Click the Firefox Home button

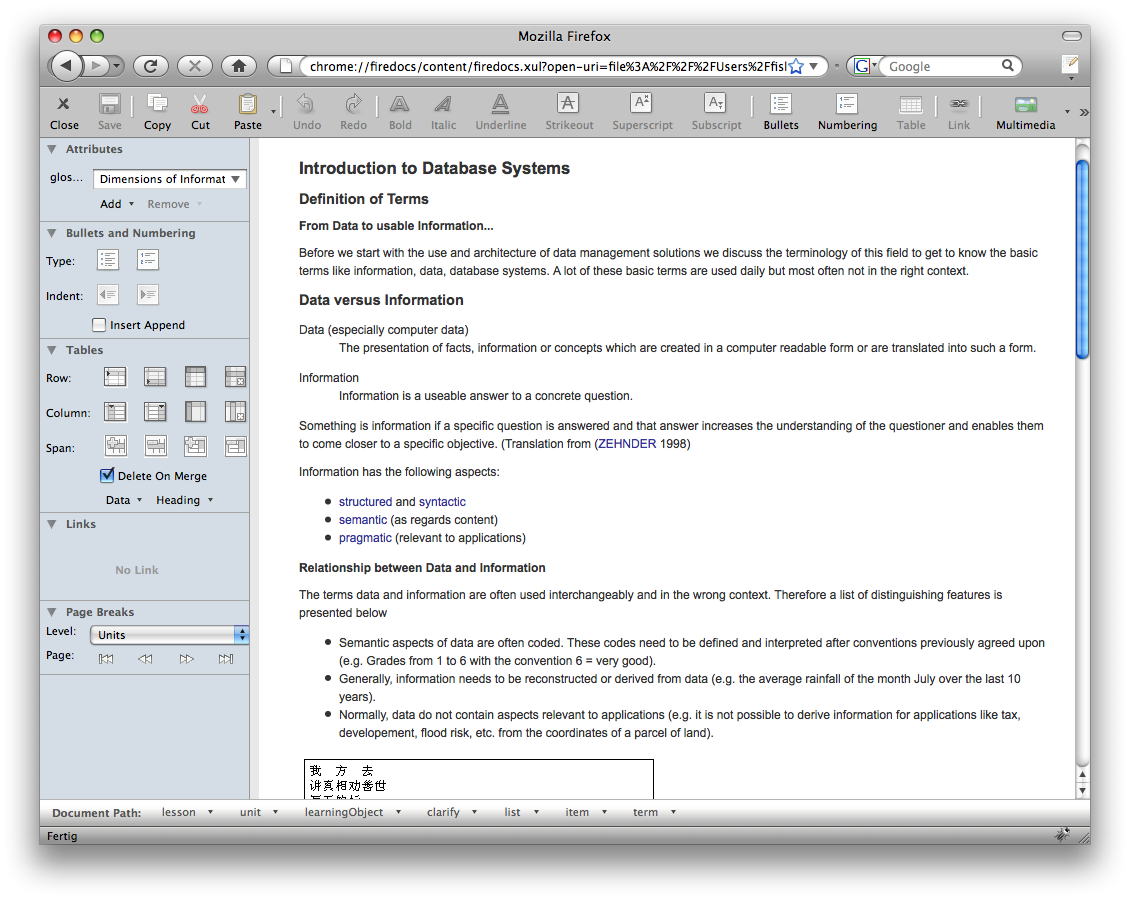coord(239,66)
